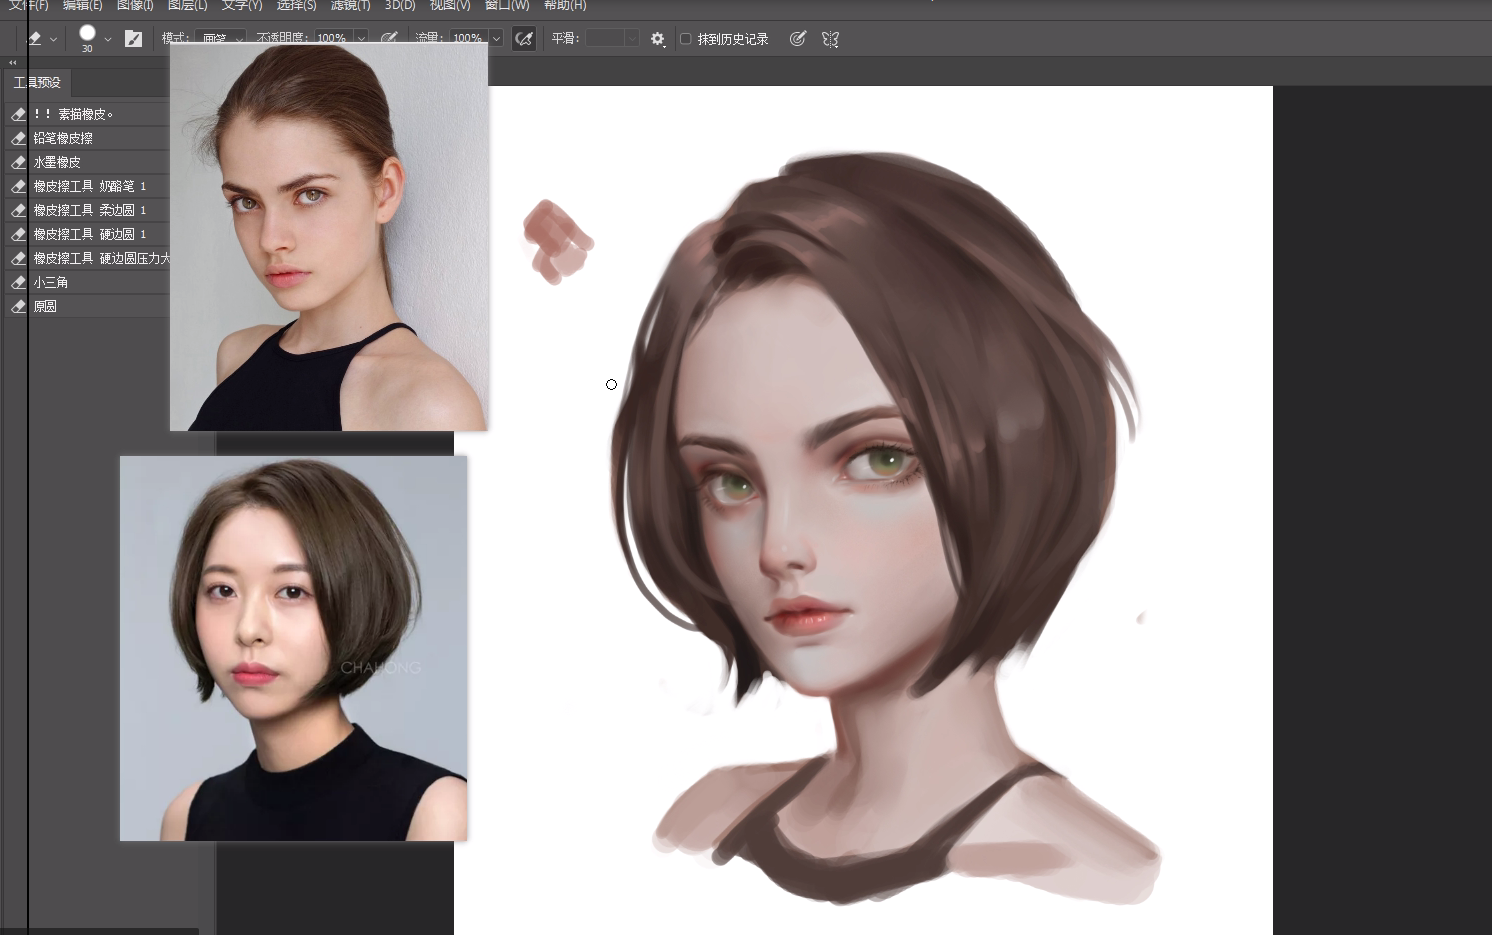The width and height of the screenshot is (1492, 935).
Task: Click the round brush preview sized 30
Action: [x=87, y=33]
